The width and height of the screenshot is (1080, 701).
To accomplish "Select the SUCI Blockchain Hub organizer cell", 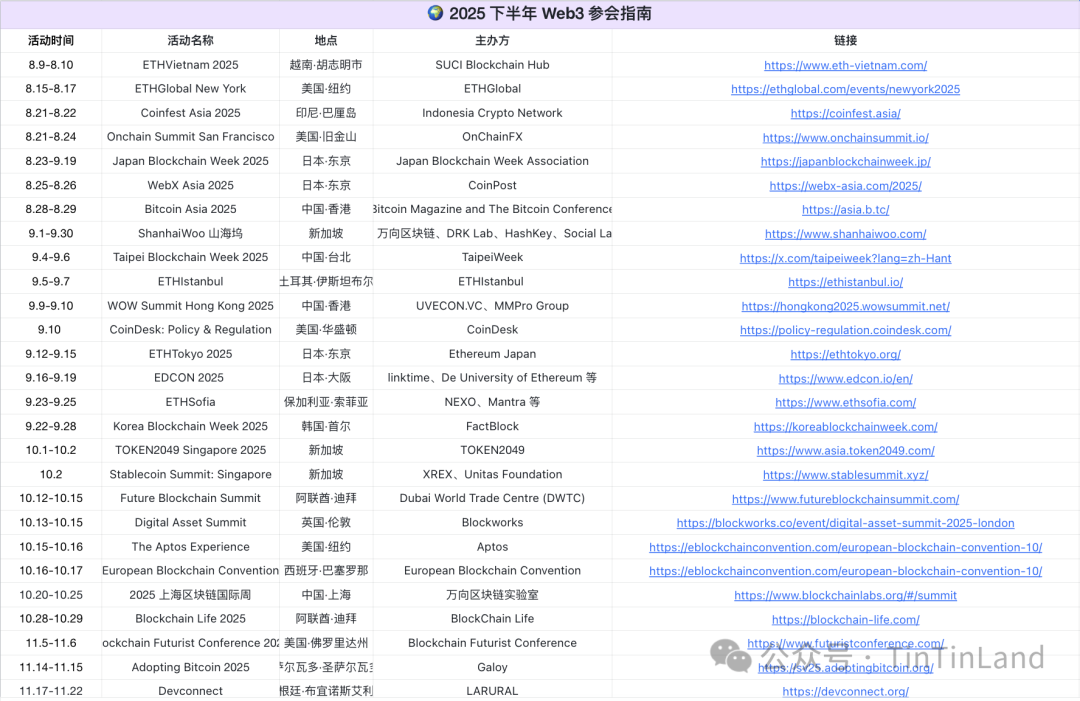I will [x=492, y=65].
